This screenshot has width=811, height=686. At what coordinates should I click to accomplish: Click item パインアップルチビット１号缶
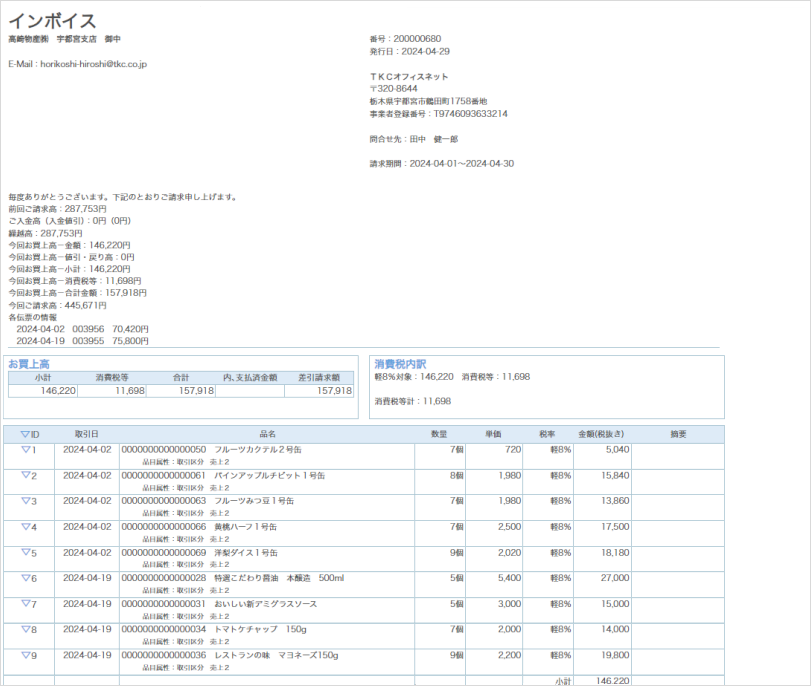coord(269,475)
